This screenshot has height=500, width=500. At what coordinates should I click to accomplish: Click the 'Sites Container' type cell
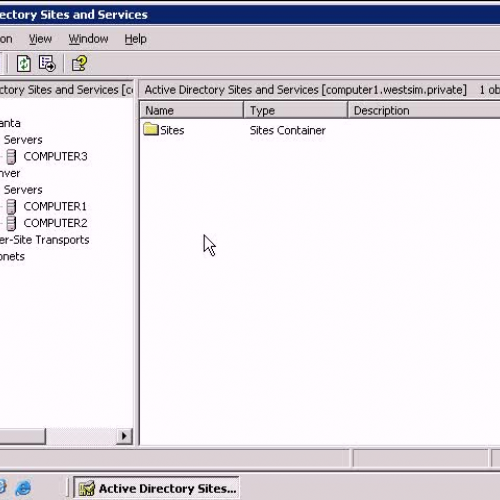[288, 130]
